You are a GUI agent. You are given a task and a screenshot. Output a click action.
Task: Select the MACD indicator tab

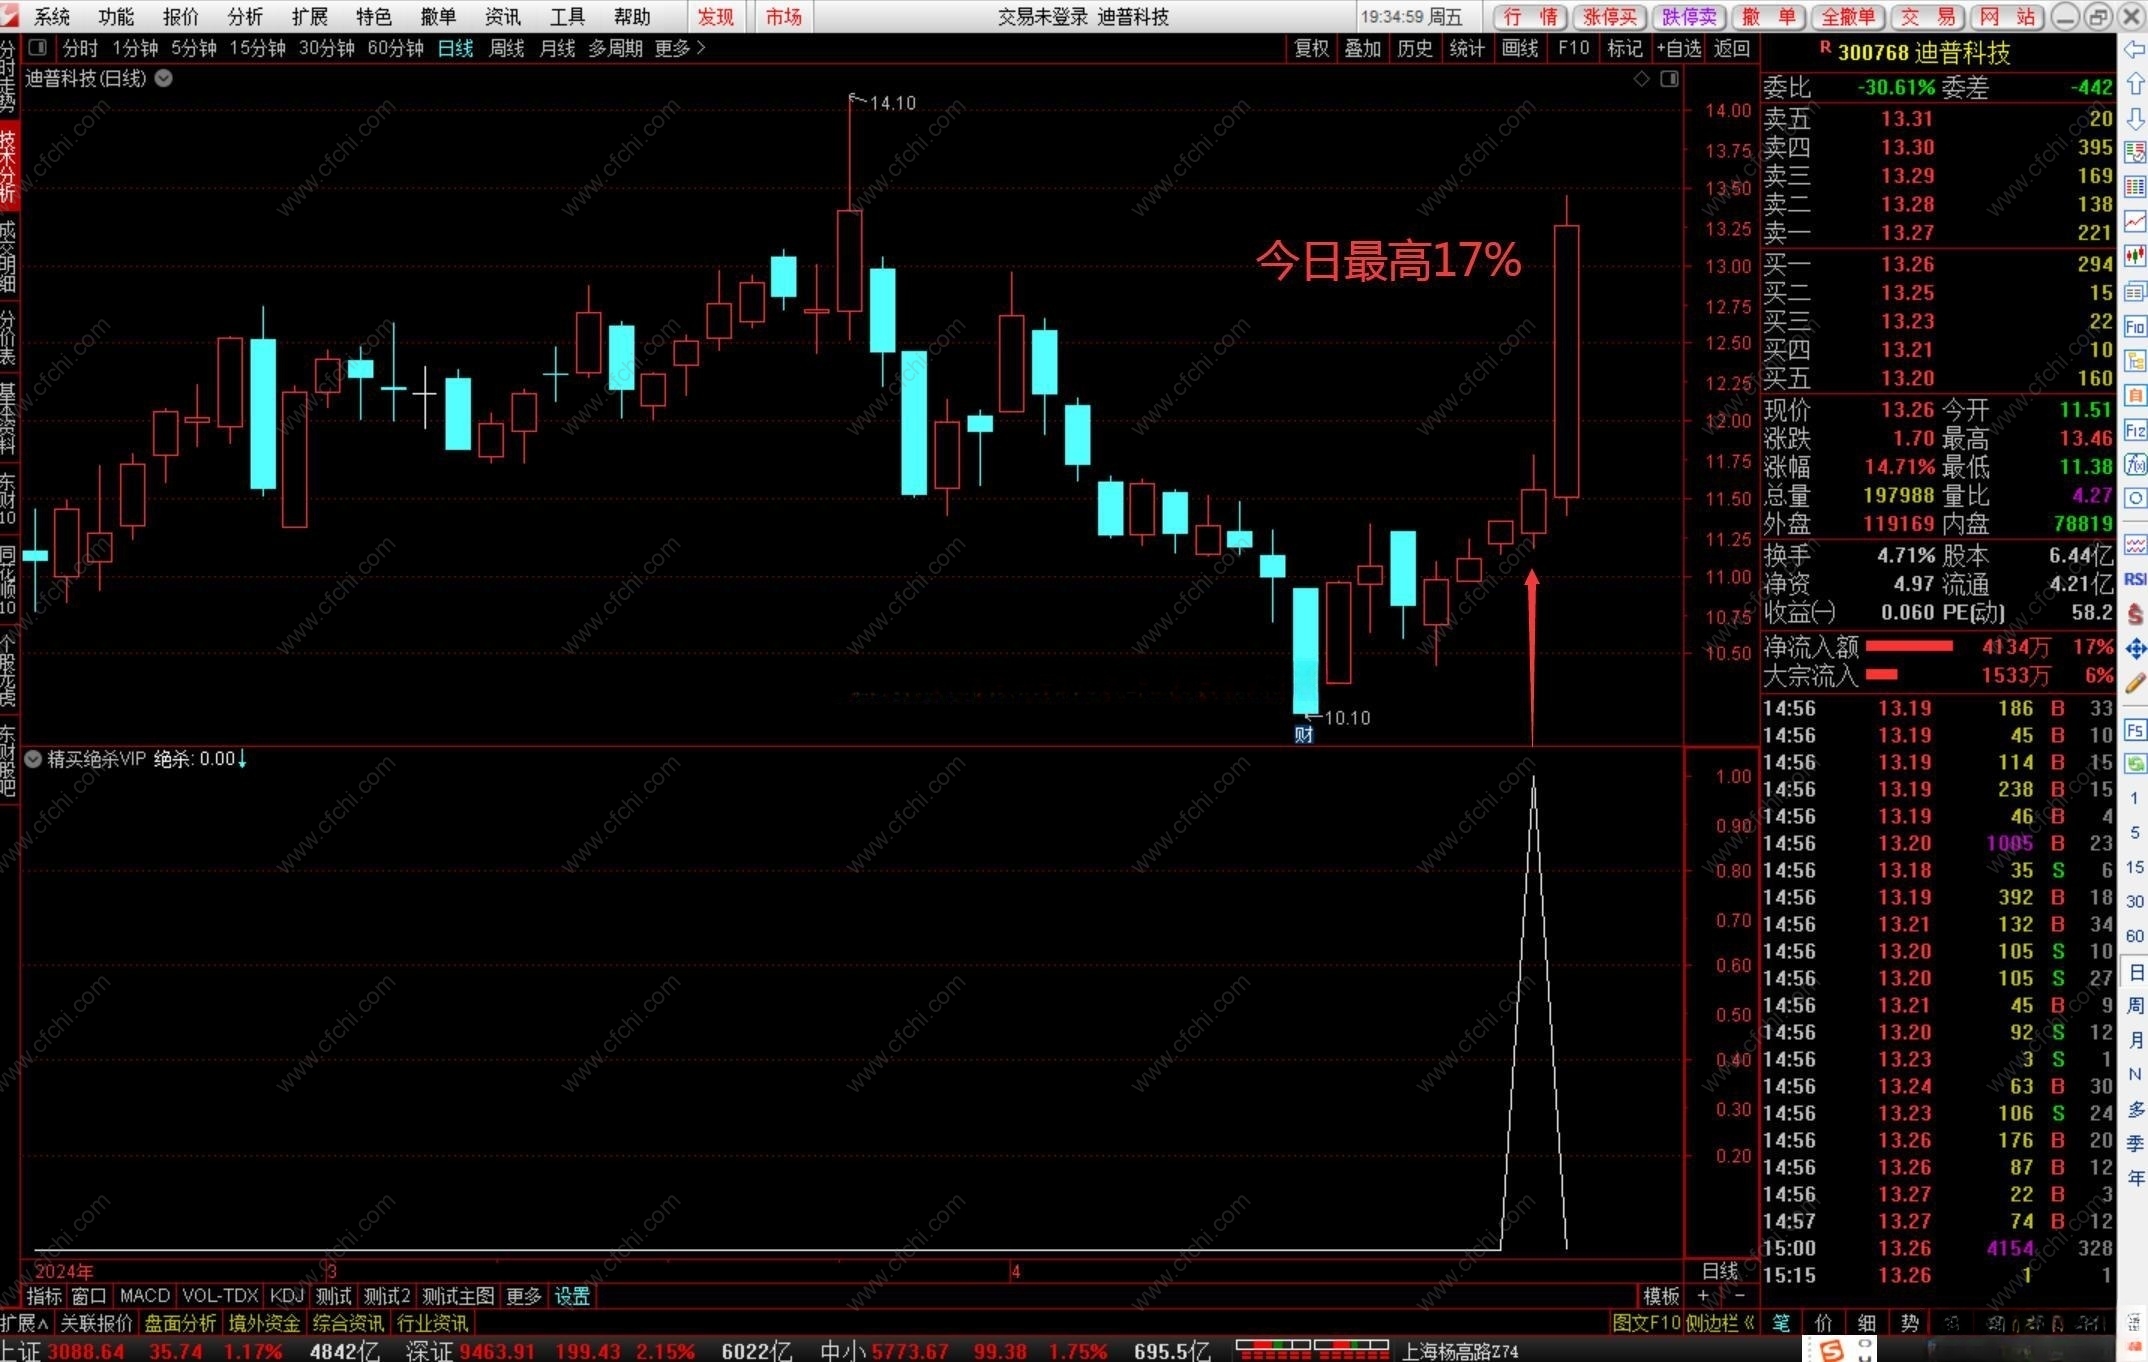point(144,1296)
